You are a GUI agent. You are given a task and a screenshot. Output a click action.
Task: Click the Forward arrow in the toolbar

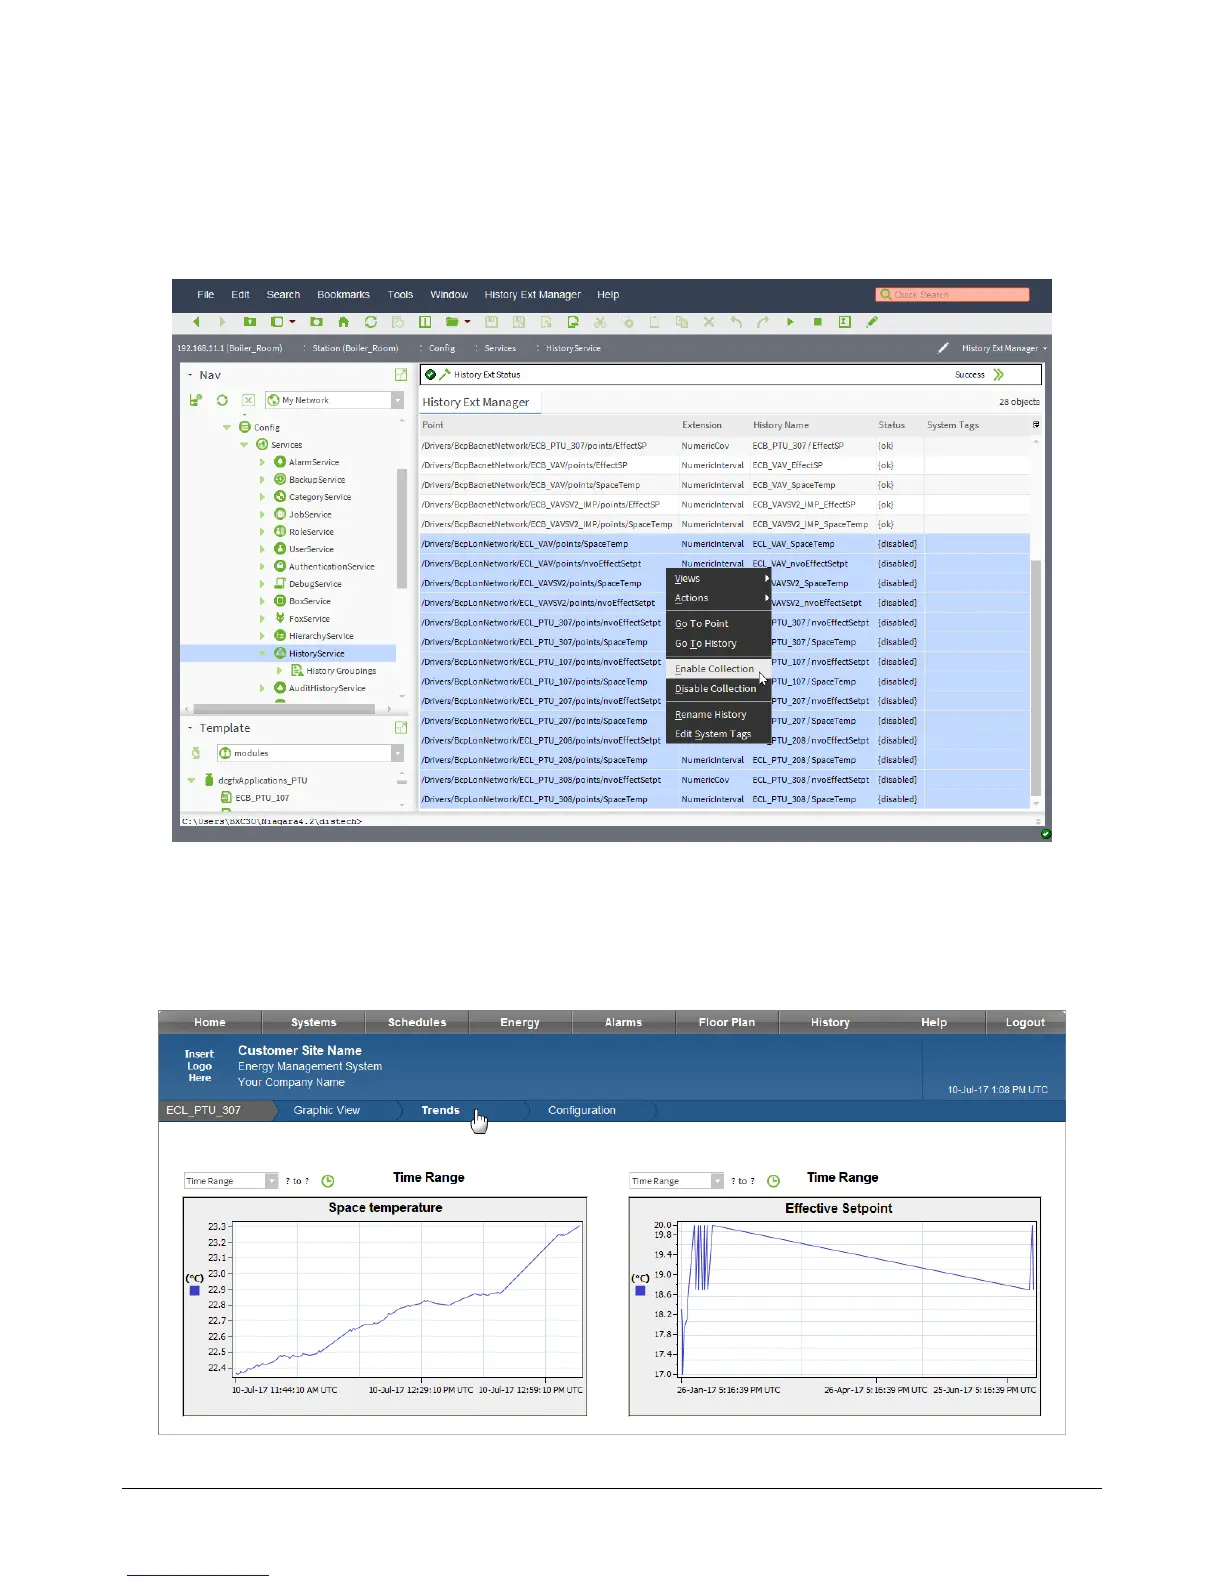222,322
